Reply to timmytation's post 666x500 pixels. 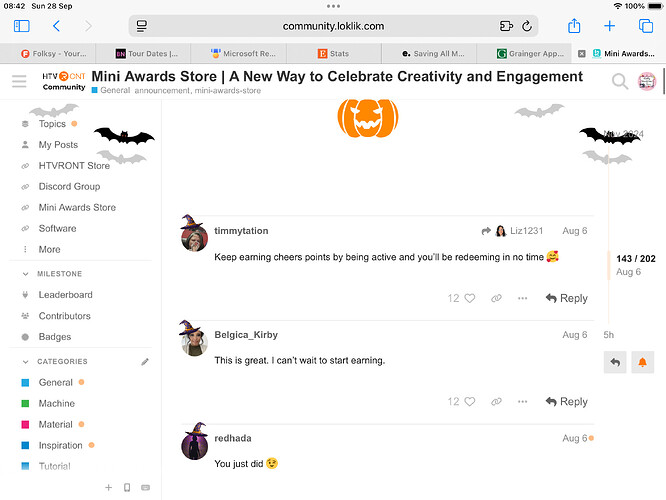[566, 298]
